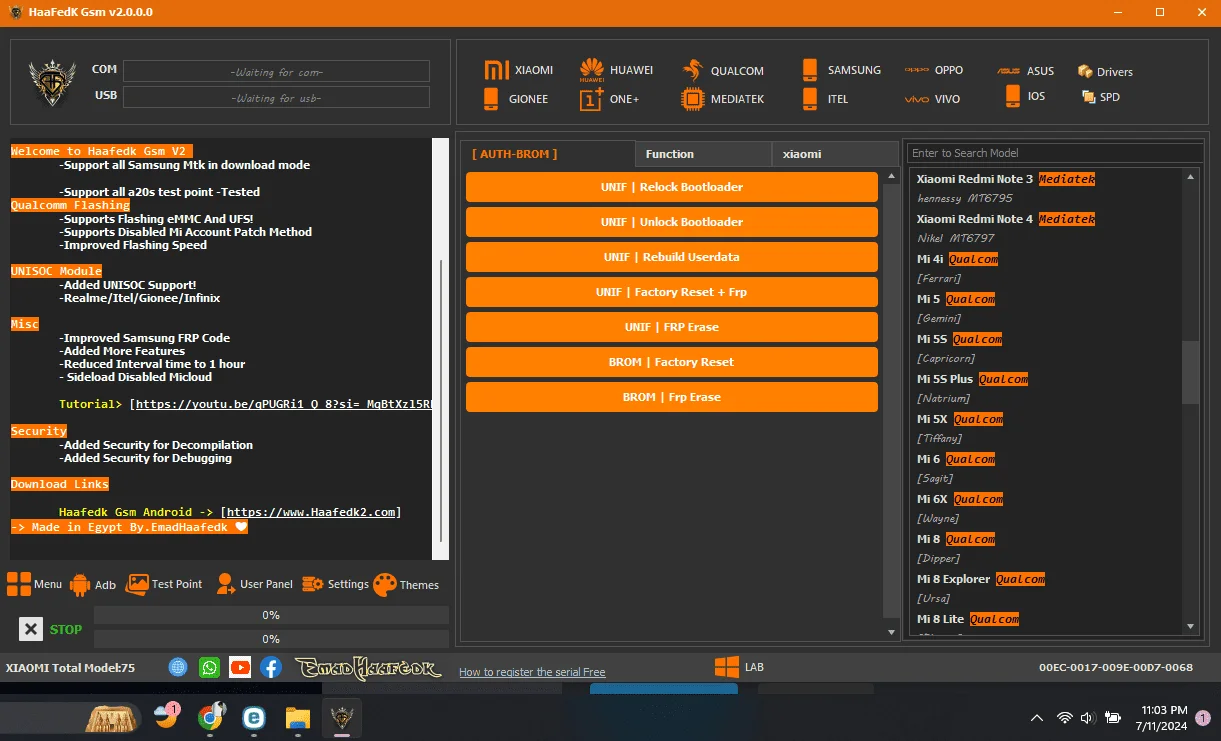Switch to the AUTH-BROM tab
1221x741 pixels.
[548, 154]
